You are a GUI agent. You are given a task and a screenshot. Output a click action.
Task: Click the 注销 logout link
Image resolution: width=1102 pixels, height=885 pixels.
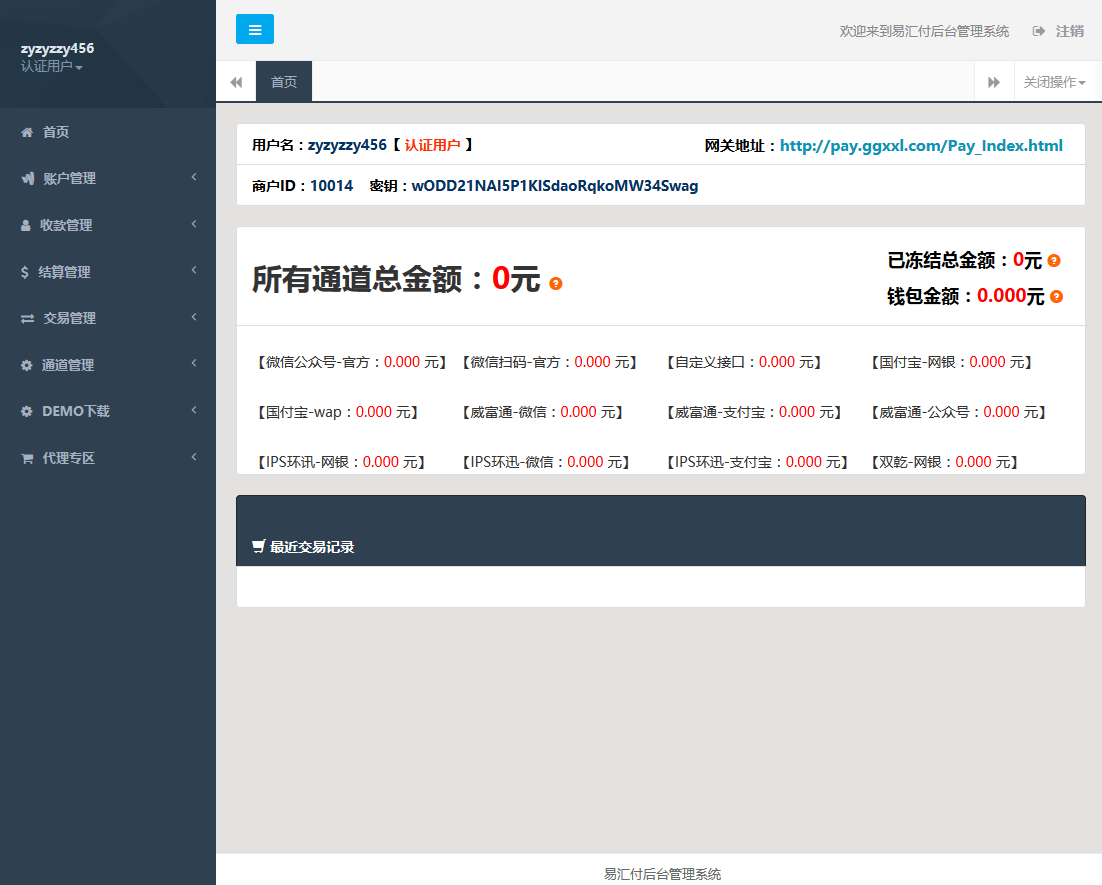pyautogui.click(x=1069, y=31)
